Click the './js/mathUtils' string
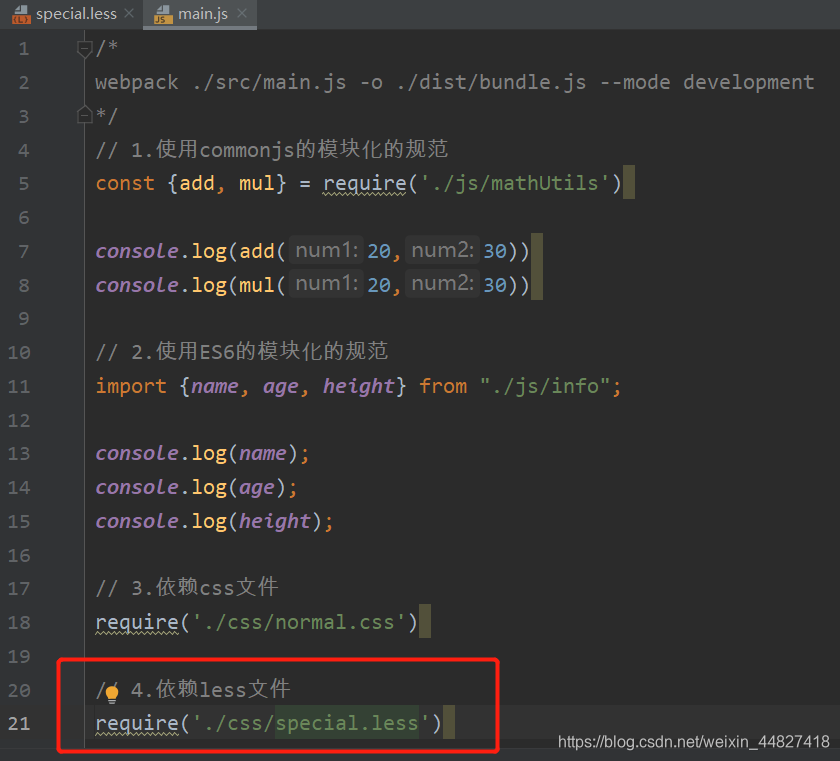The width and height of the screenshot is (840, 761). point(515,183)
